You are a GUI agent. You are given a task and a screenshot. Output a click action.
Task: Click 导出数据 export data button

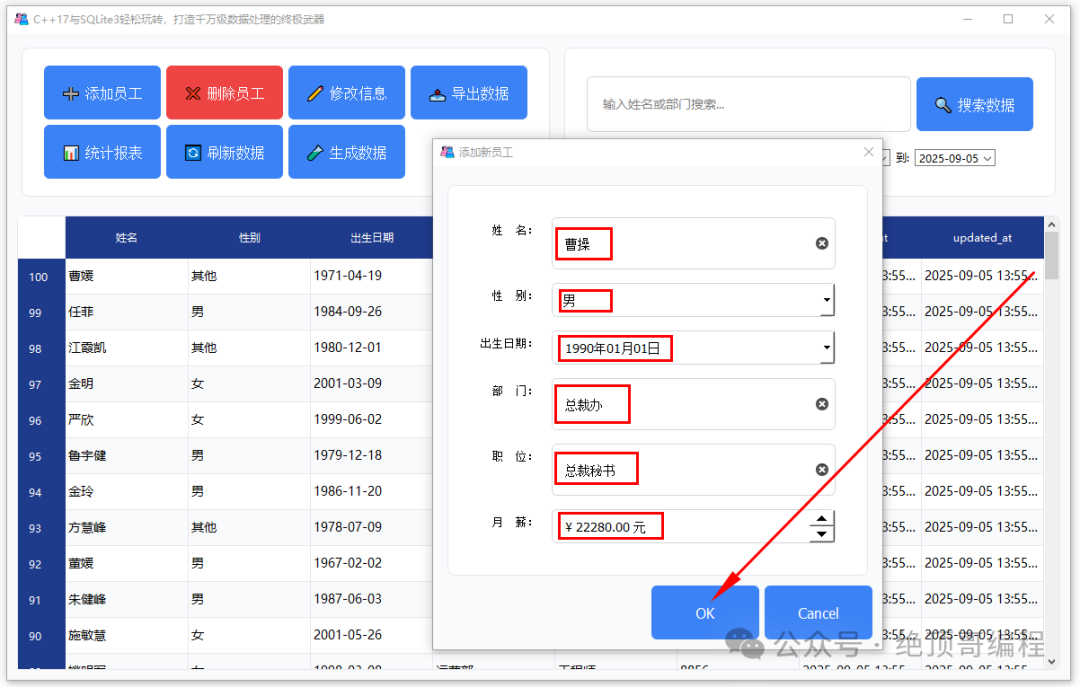click(x=469, y=92)
